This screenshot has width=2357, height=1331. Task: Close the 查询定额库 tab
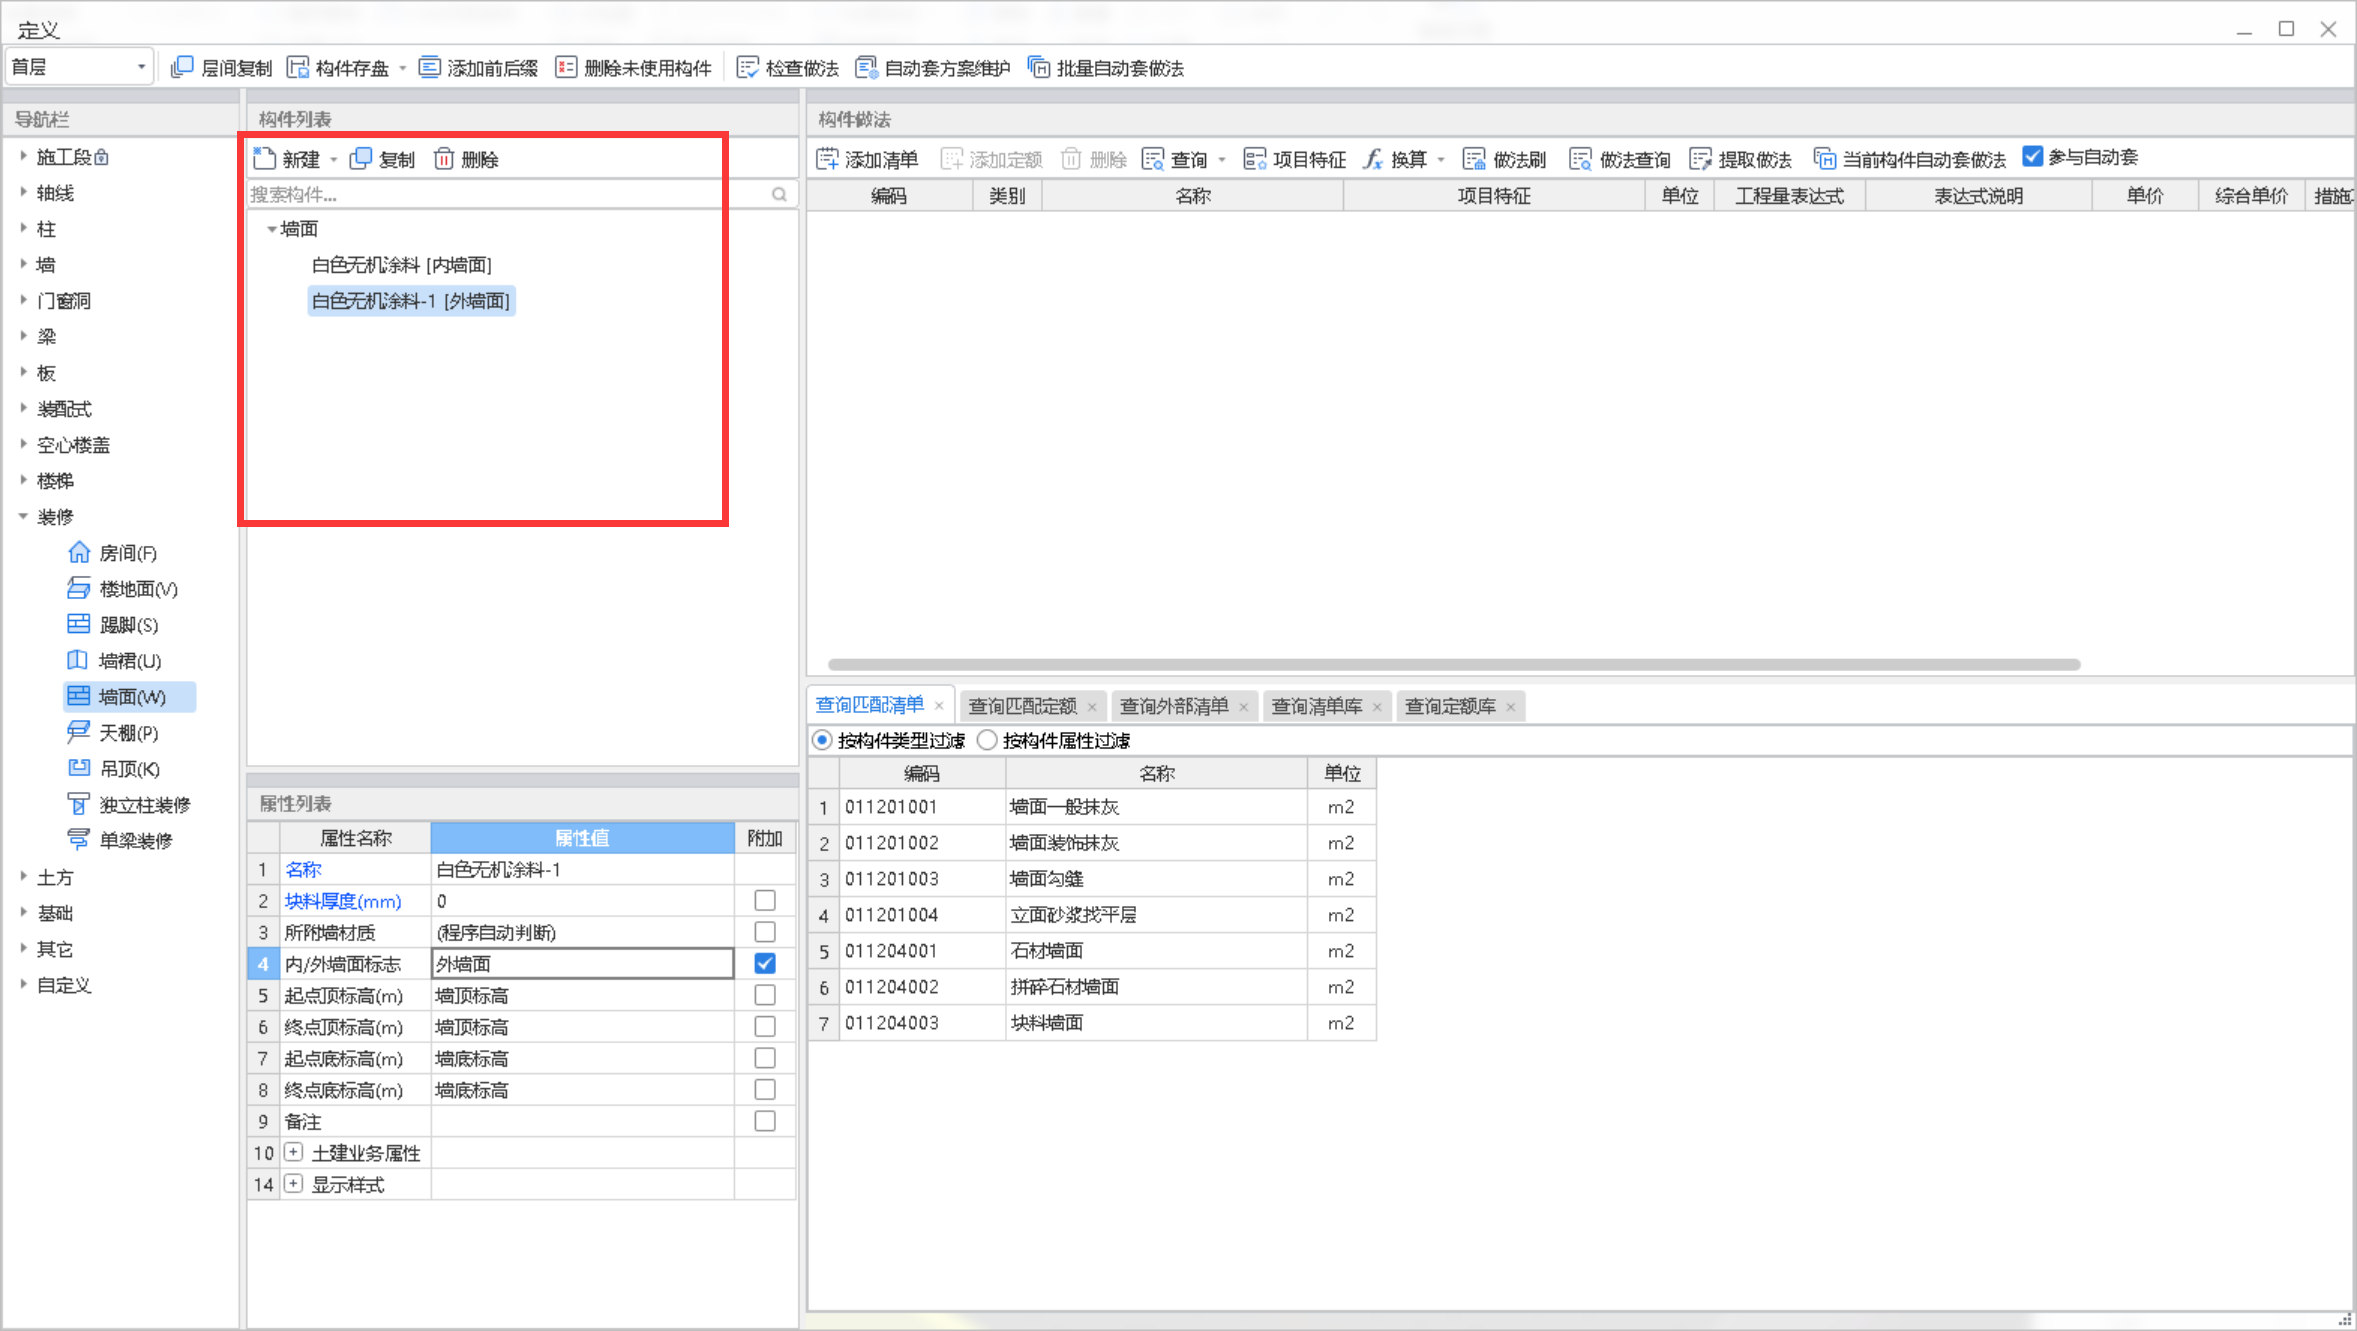(x=1511, y=707)
